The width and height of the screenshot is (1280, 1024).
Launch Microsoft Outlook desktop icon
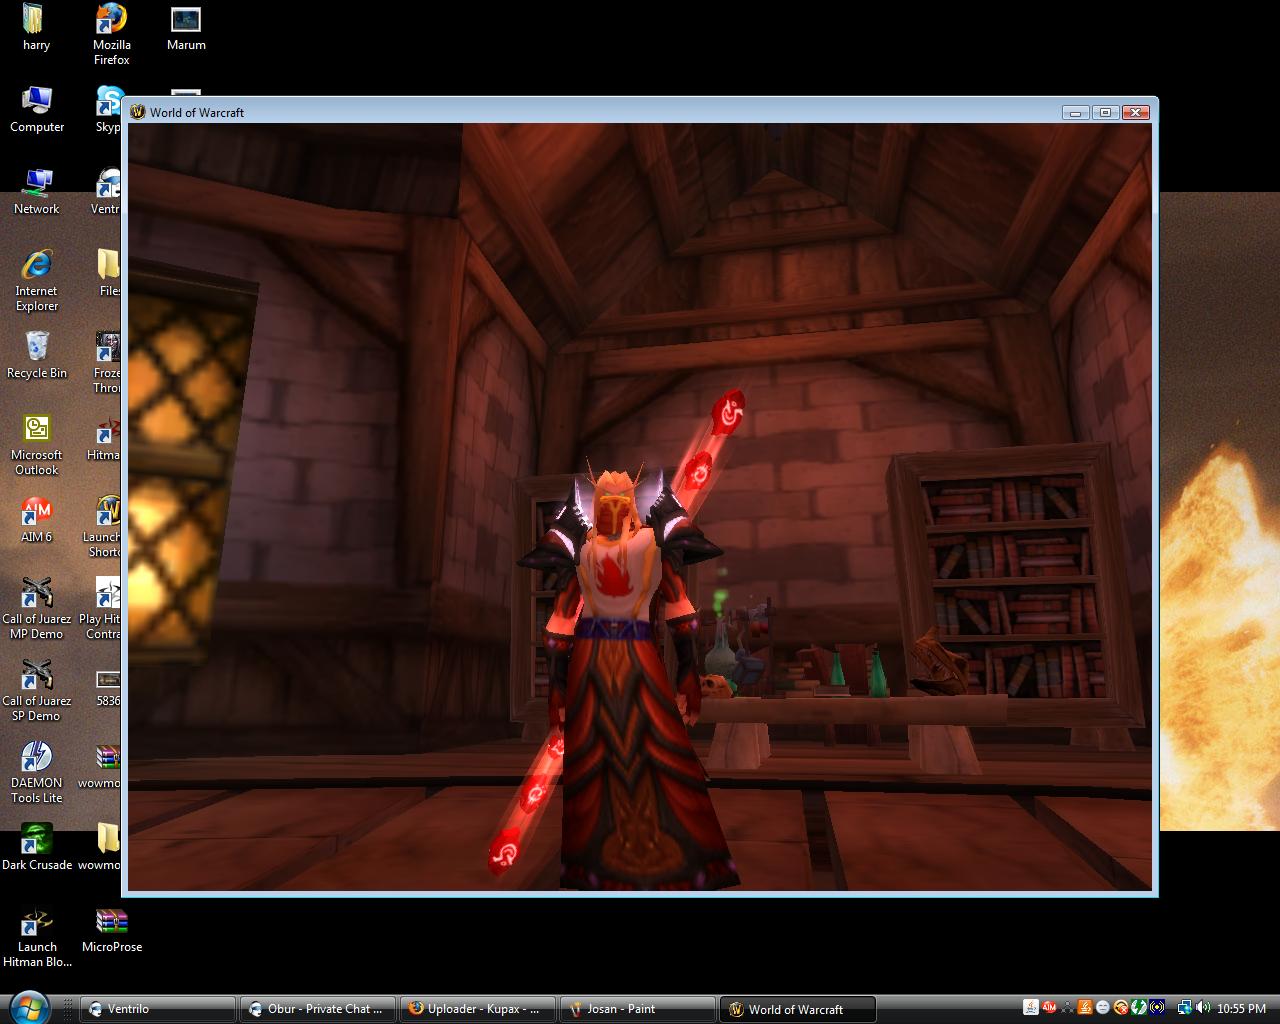[37, 444]
